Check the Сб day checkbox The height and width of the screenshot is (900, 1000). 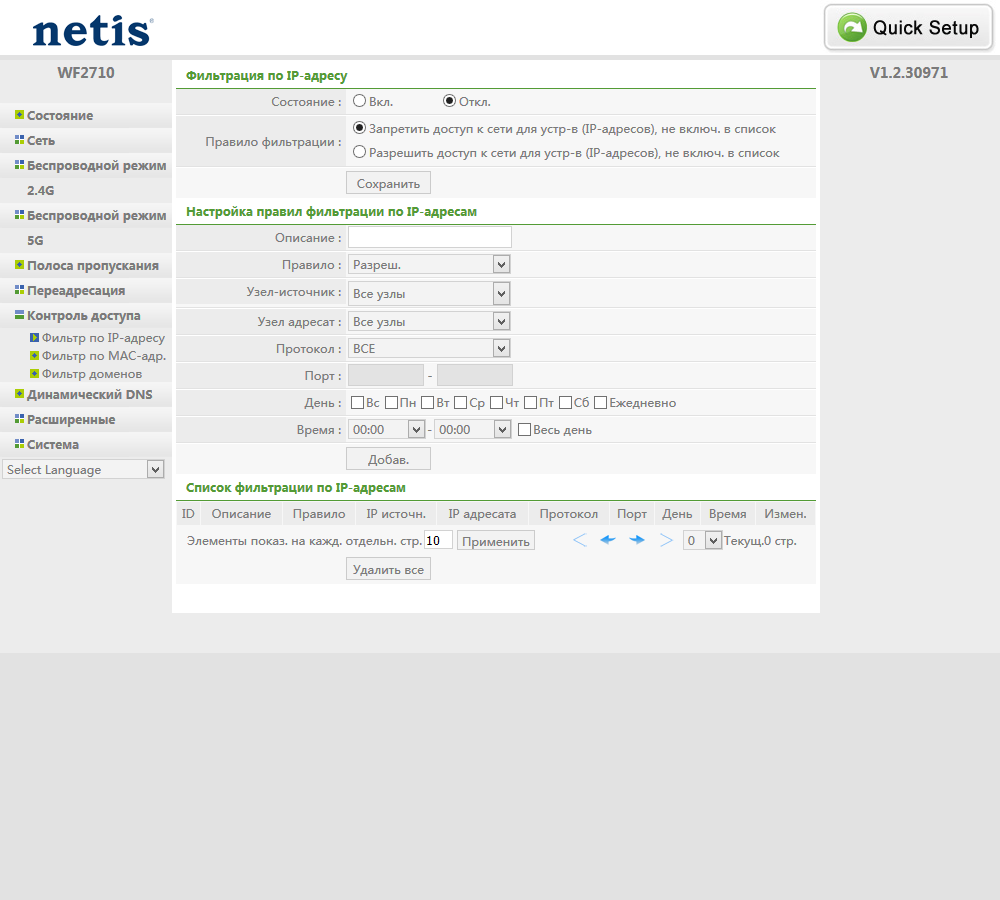tap(565, 402)
